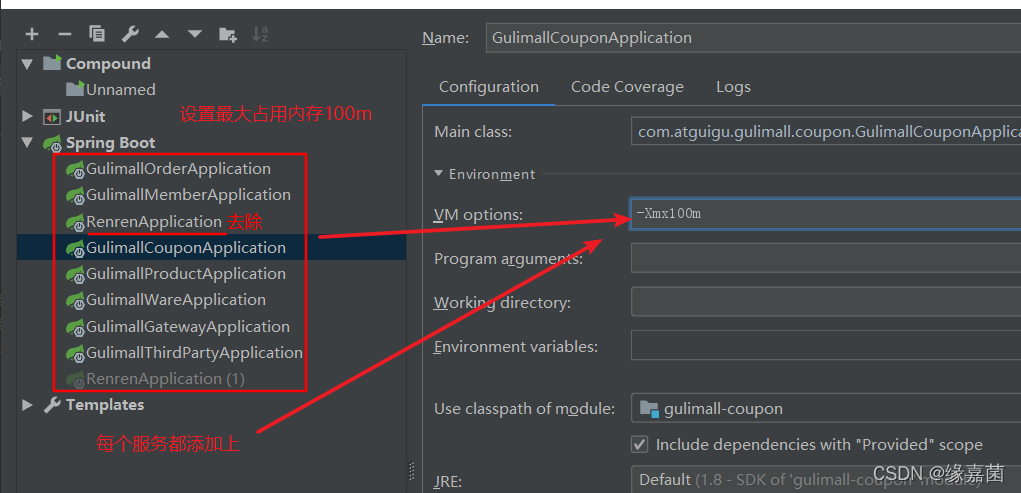Click the Working directory field

click(826, 302)
